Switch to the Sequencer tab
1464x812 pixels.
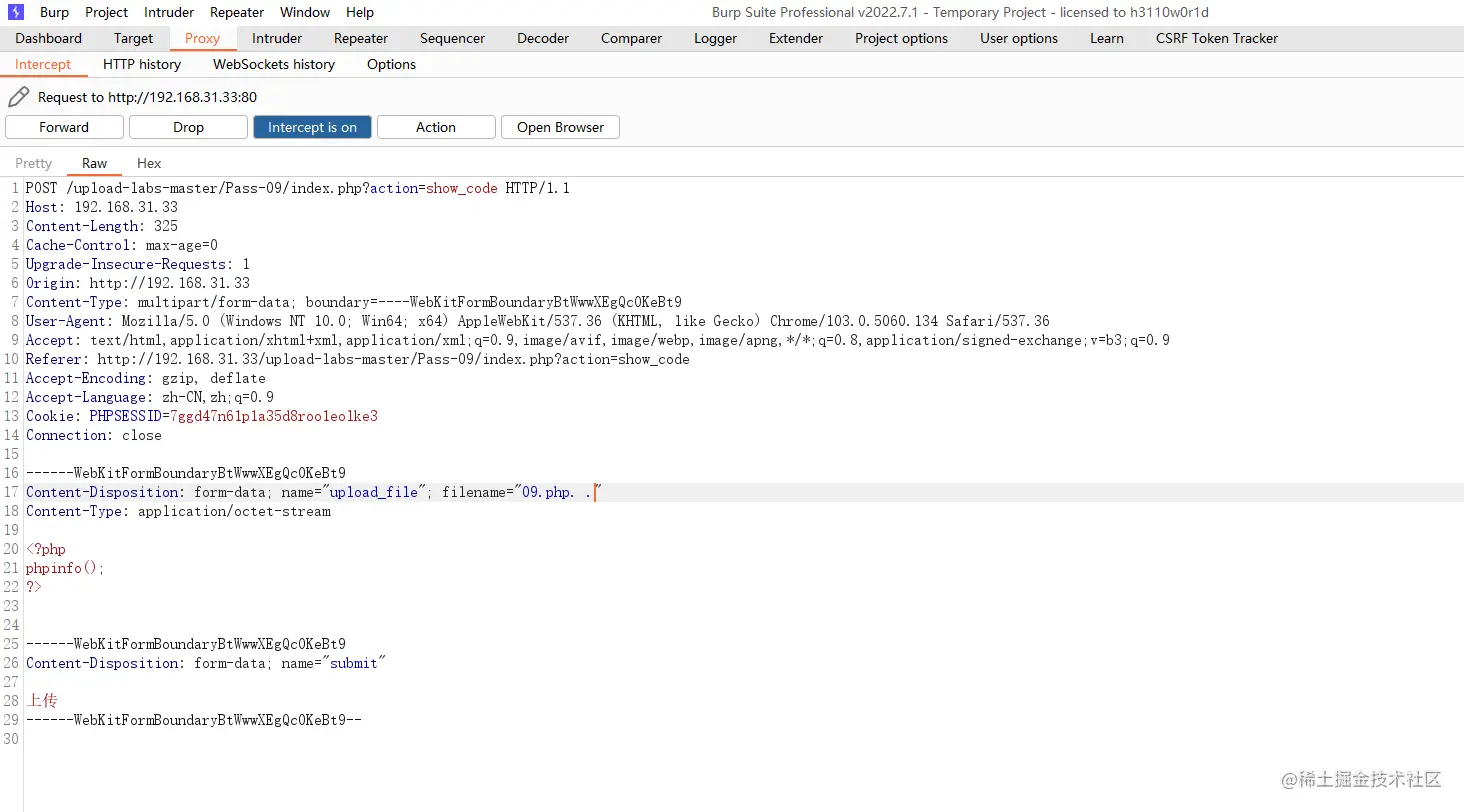[452, 38]
